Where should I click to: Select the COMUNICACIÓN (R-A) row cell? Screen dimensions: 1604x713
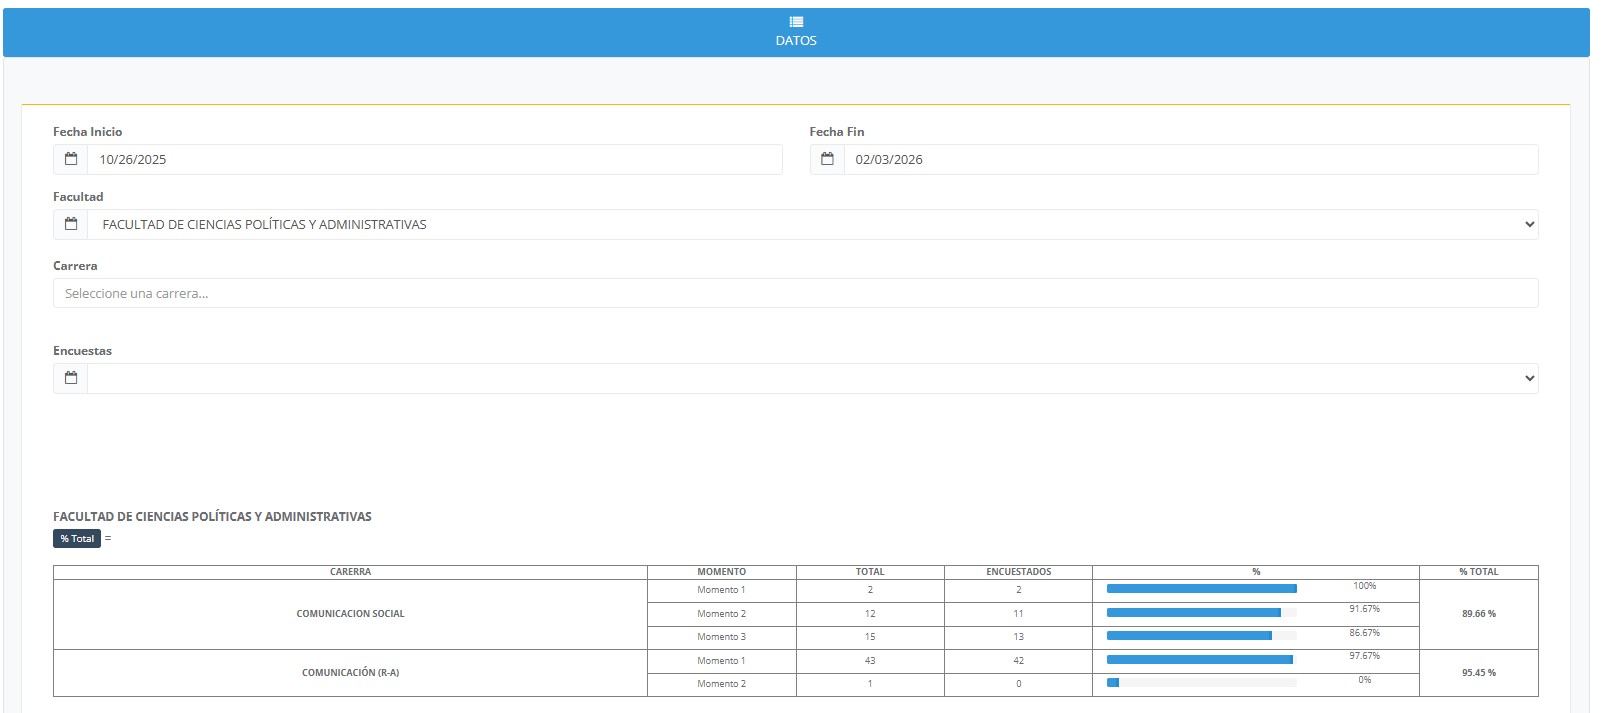coord(350,673)
